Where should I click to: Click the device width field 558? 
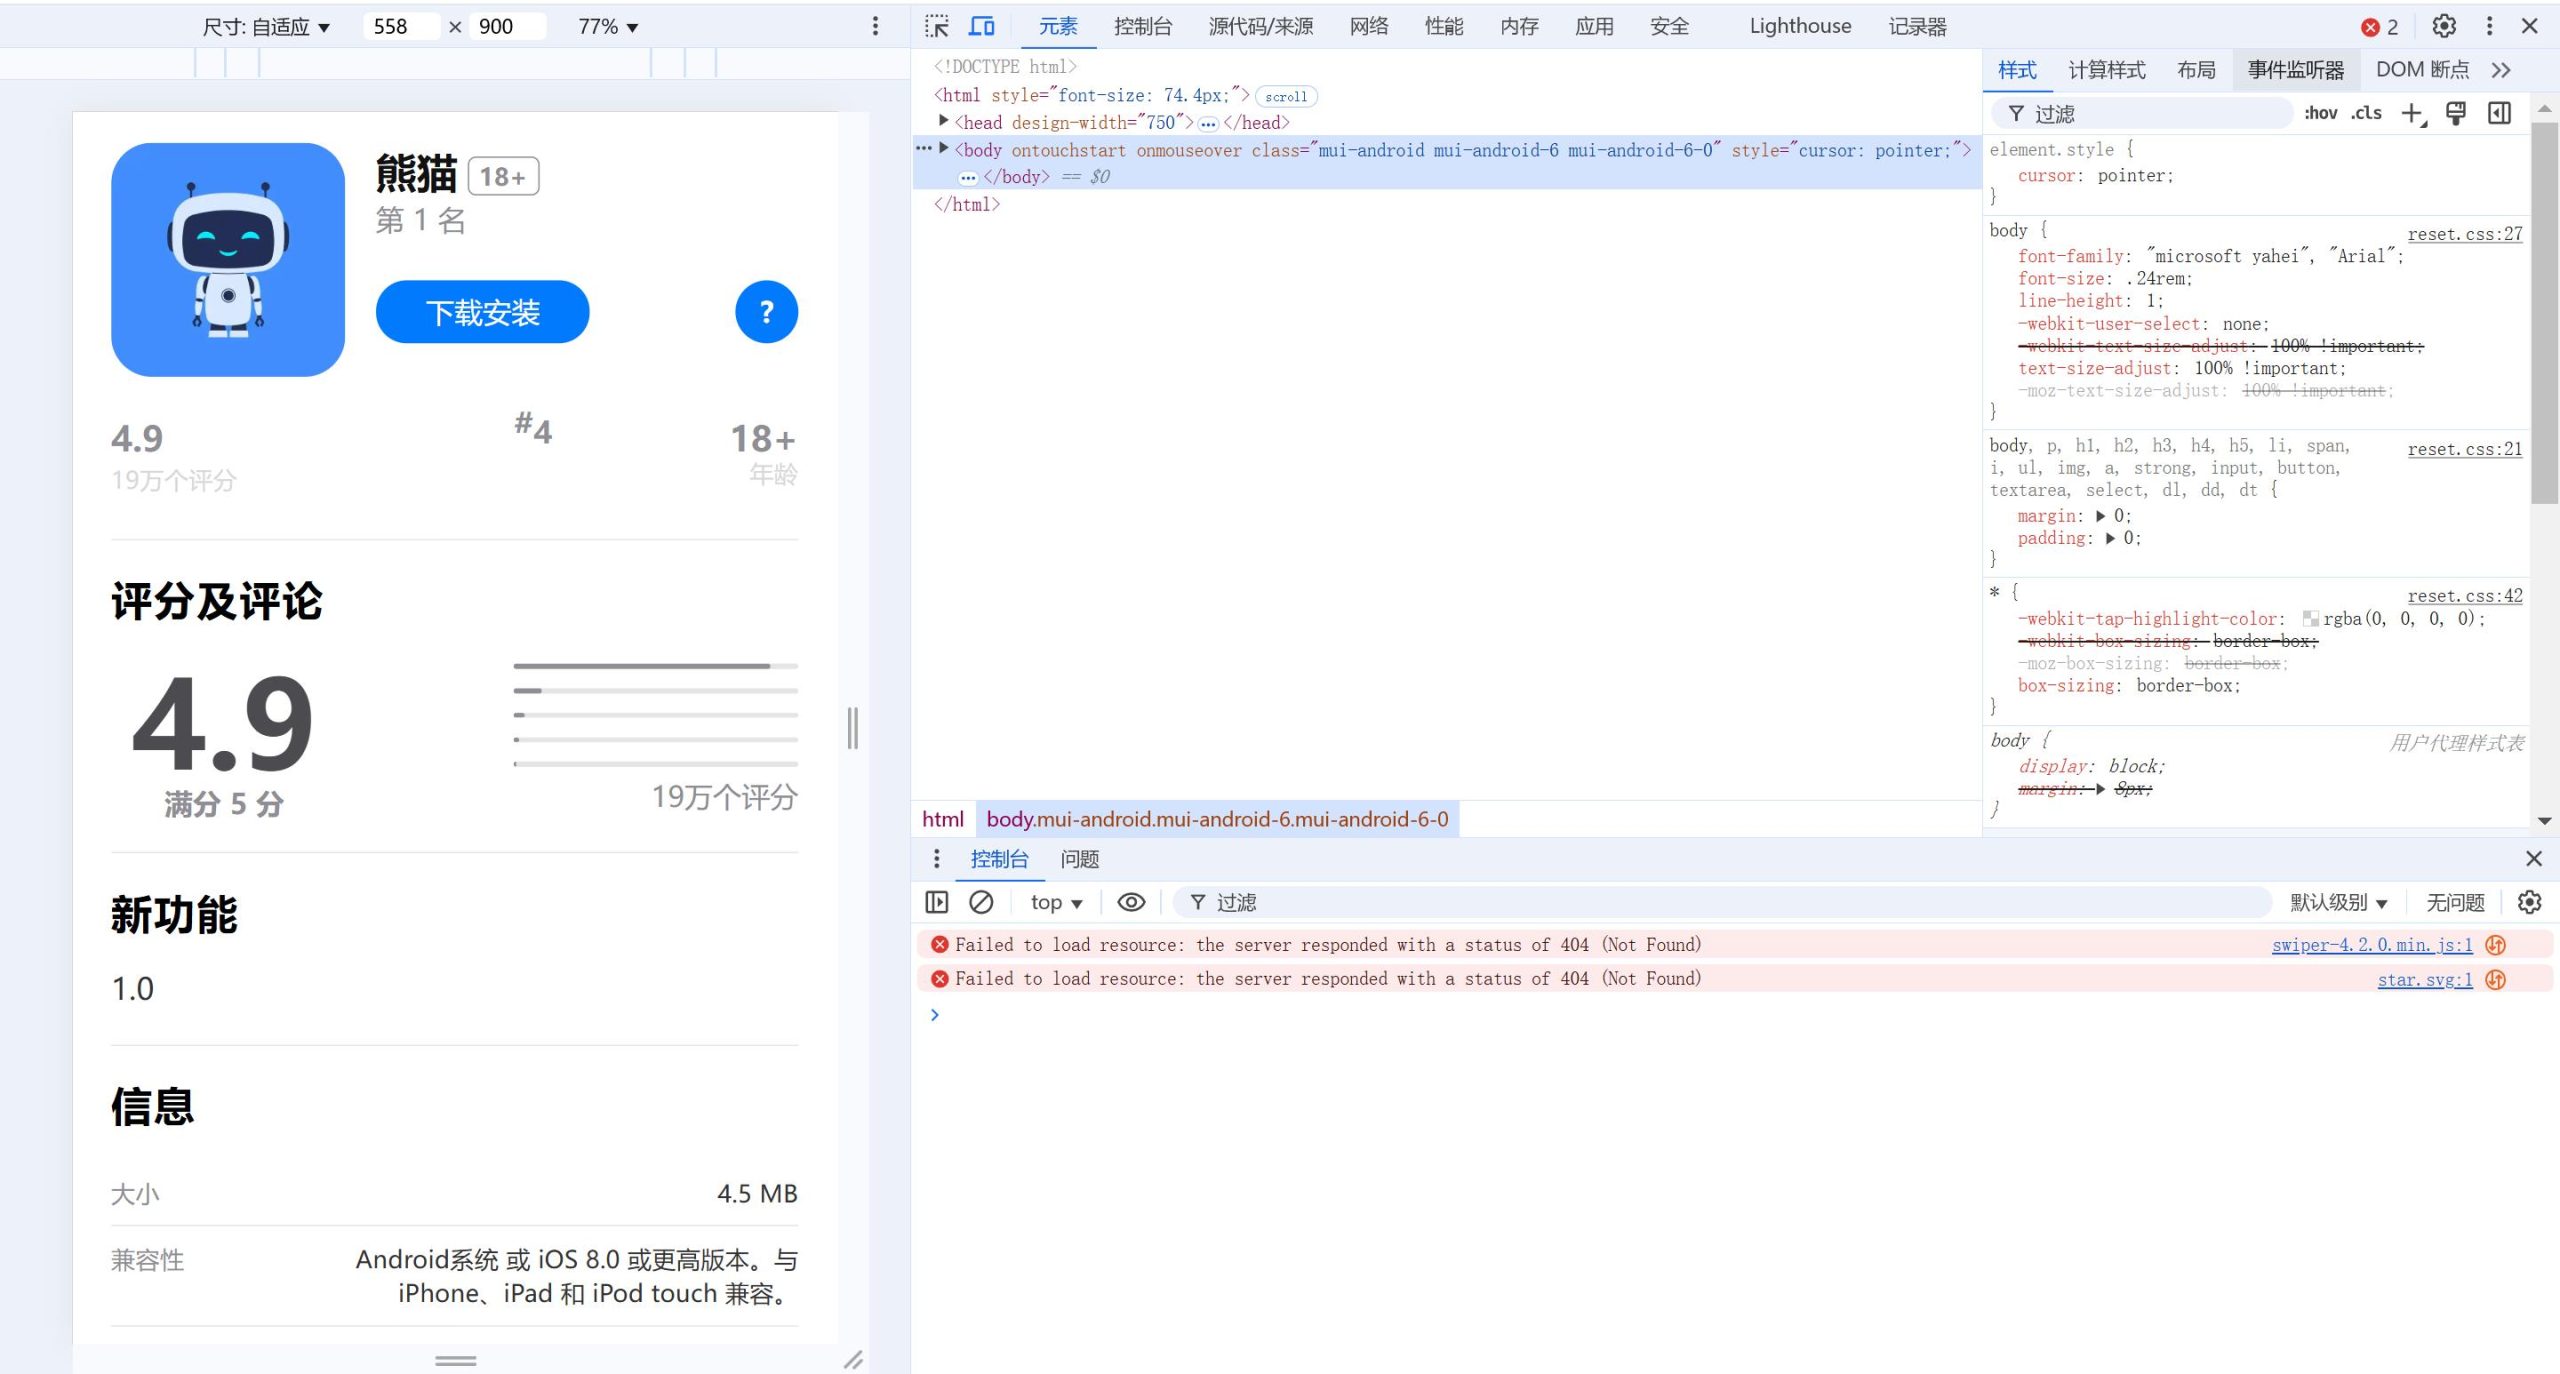click(401, 27)
